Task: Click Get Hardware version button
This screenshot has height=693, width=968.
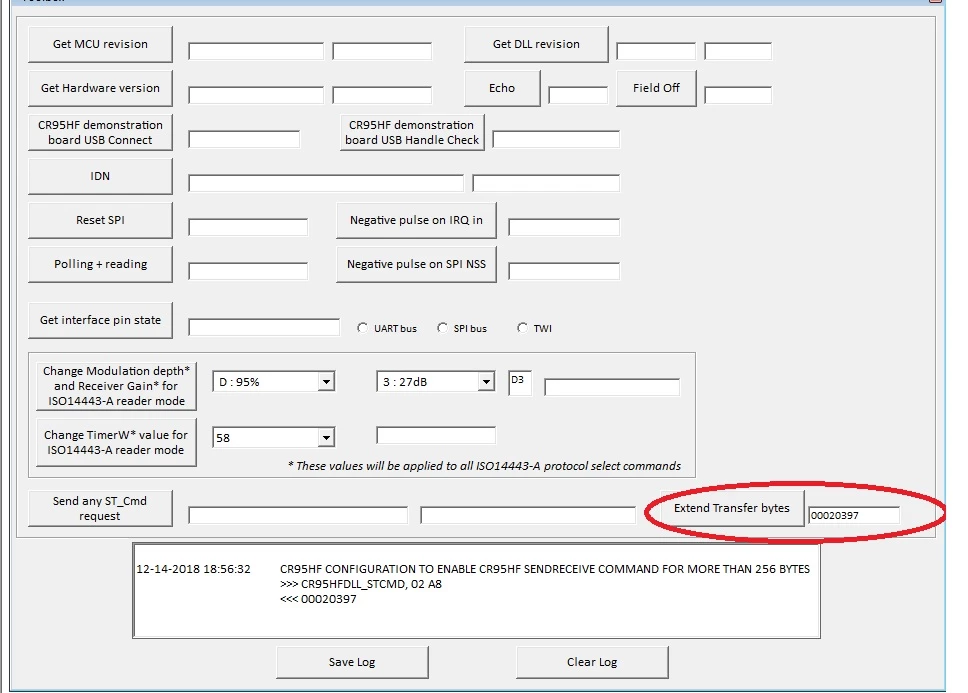Action: tap(100, 88)
